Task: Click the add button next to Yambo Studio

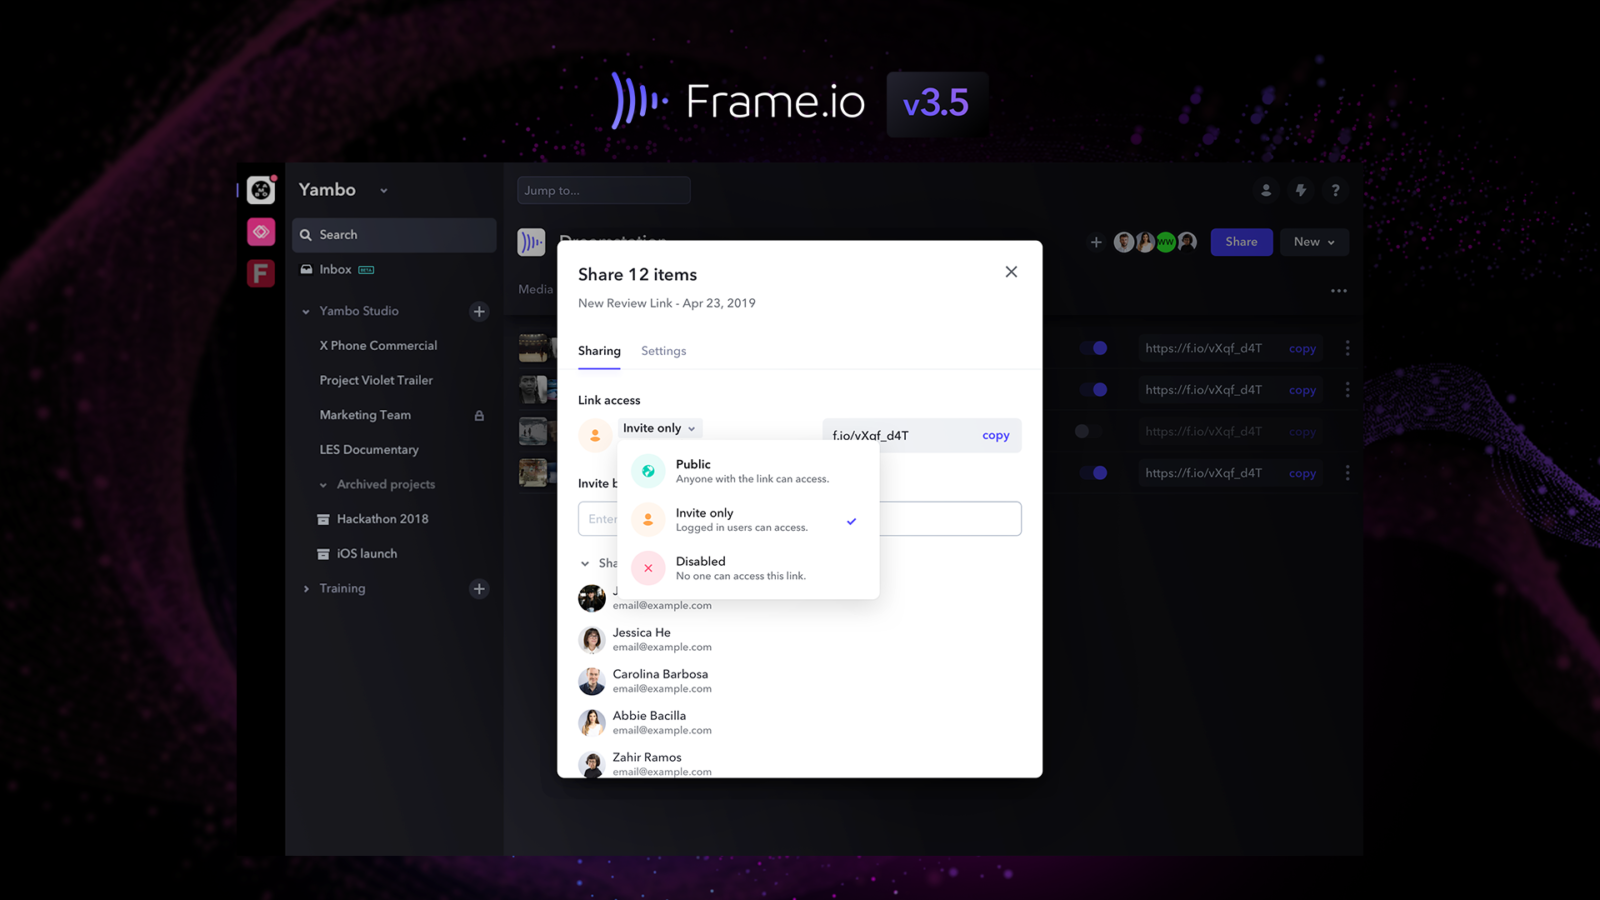Action: pyautogui.click(x=479, y=311)
